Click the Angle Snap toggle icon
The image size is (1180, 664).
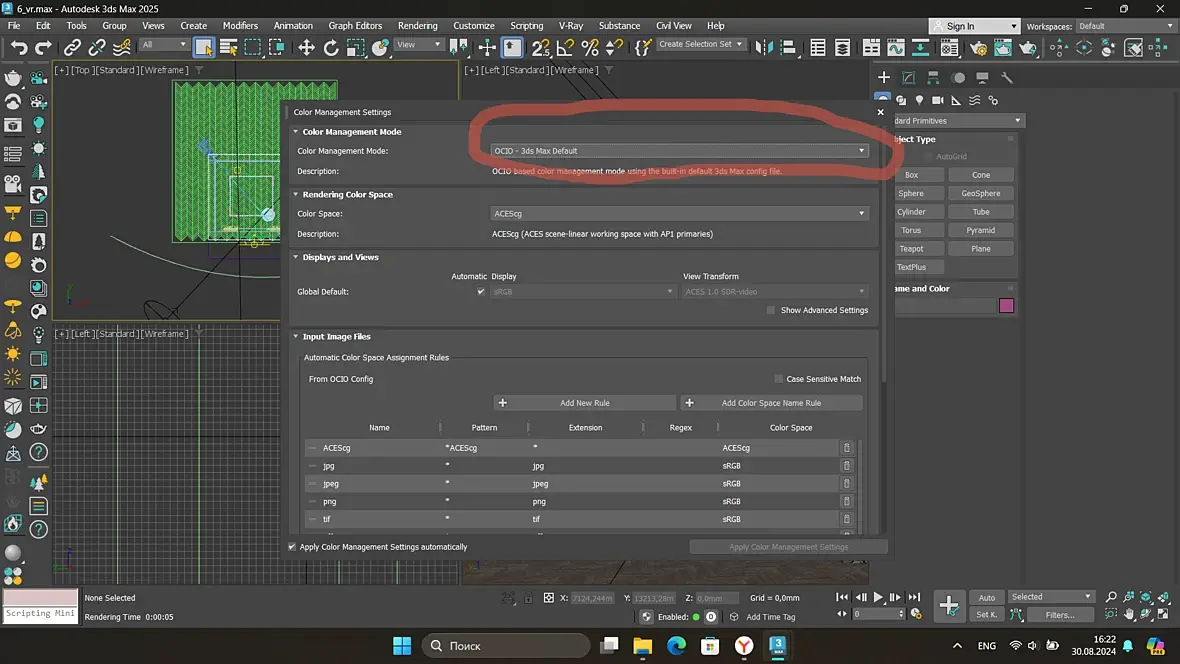[565, 47]
